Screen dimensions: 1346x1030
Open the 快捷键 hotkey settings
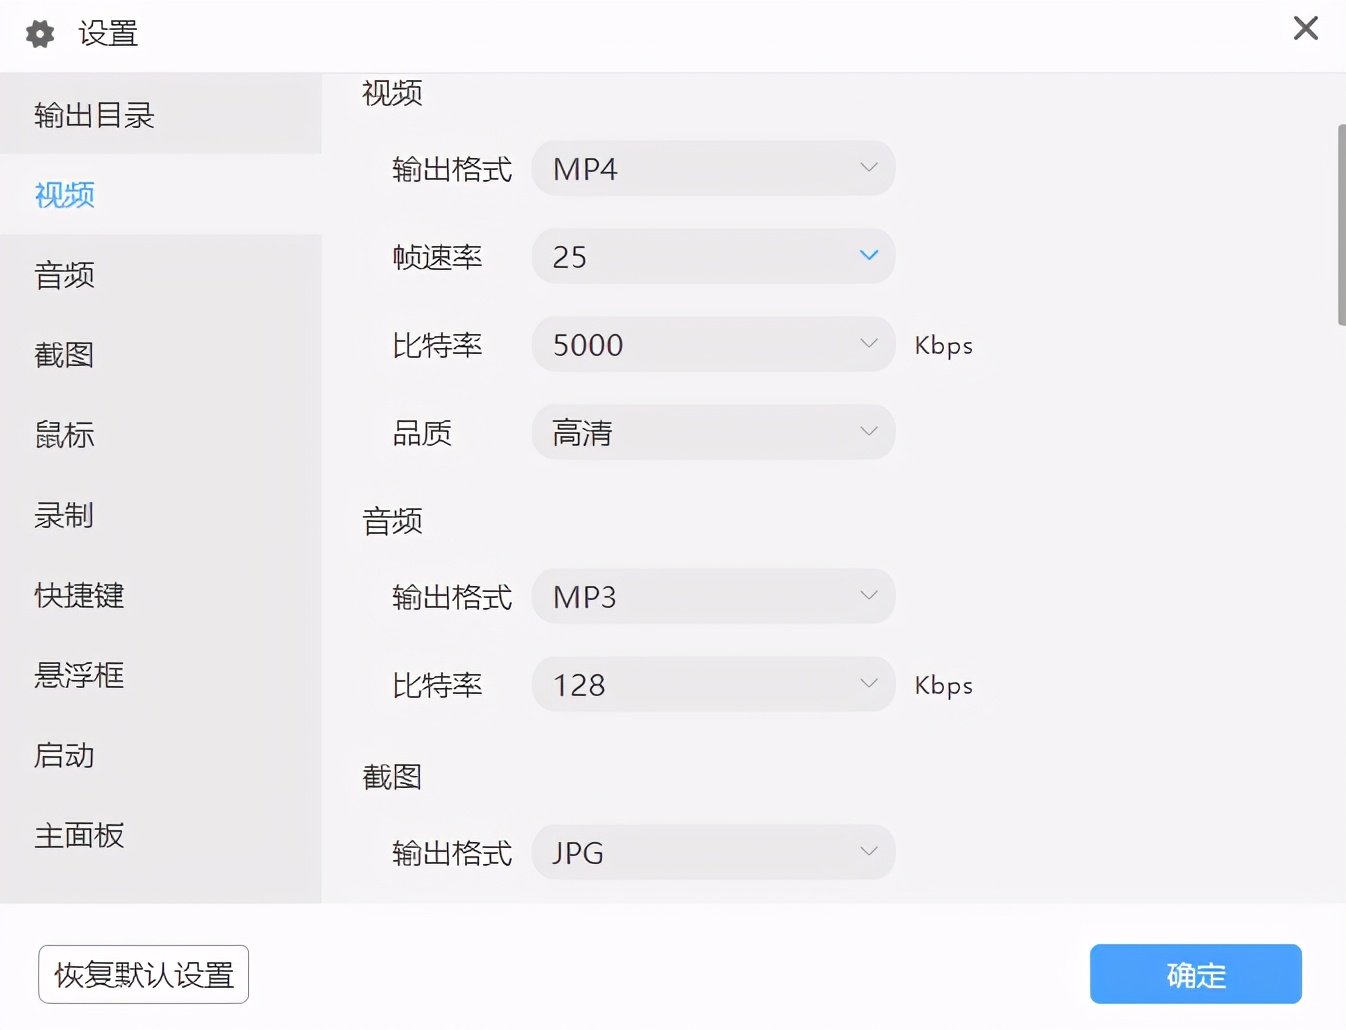point(78,595)
